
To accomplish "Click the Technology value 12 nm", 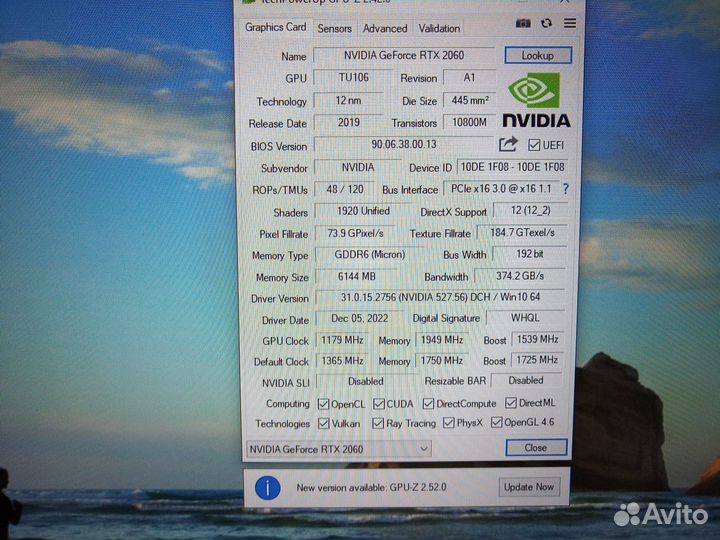I will [348, 100].
